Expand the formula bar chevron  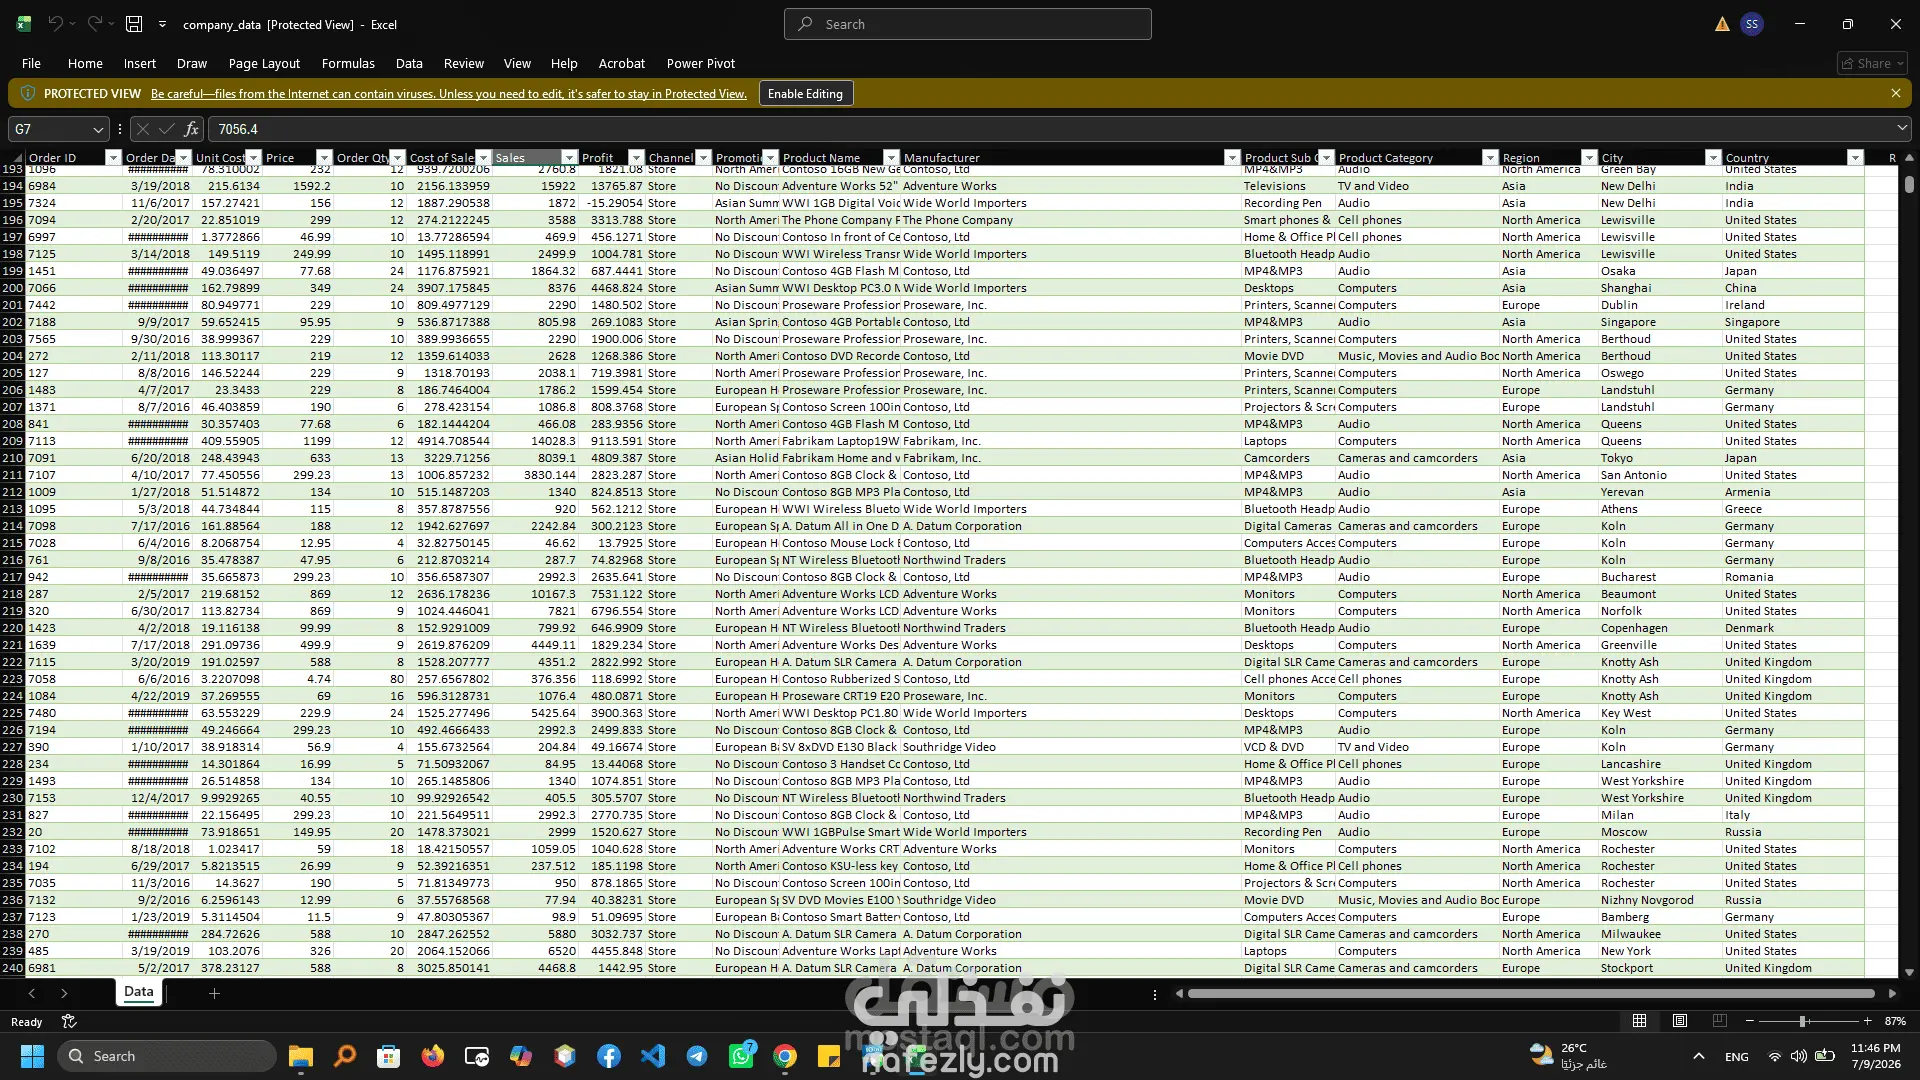1901,128
